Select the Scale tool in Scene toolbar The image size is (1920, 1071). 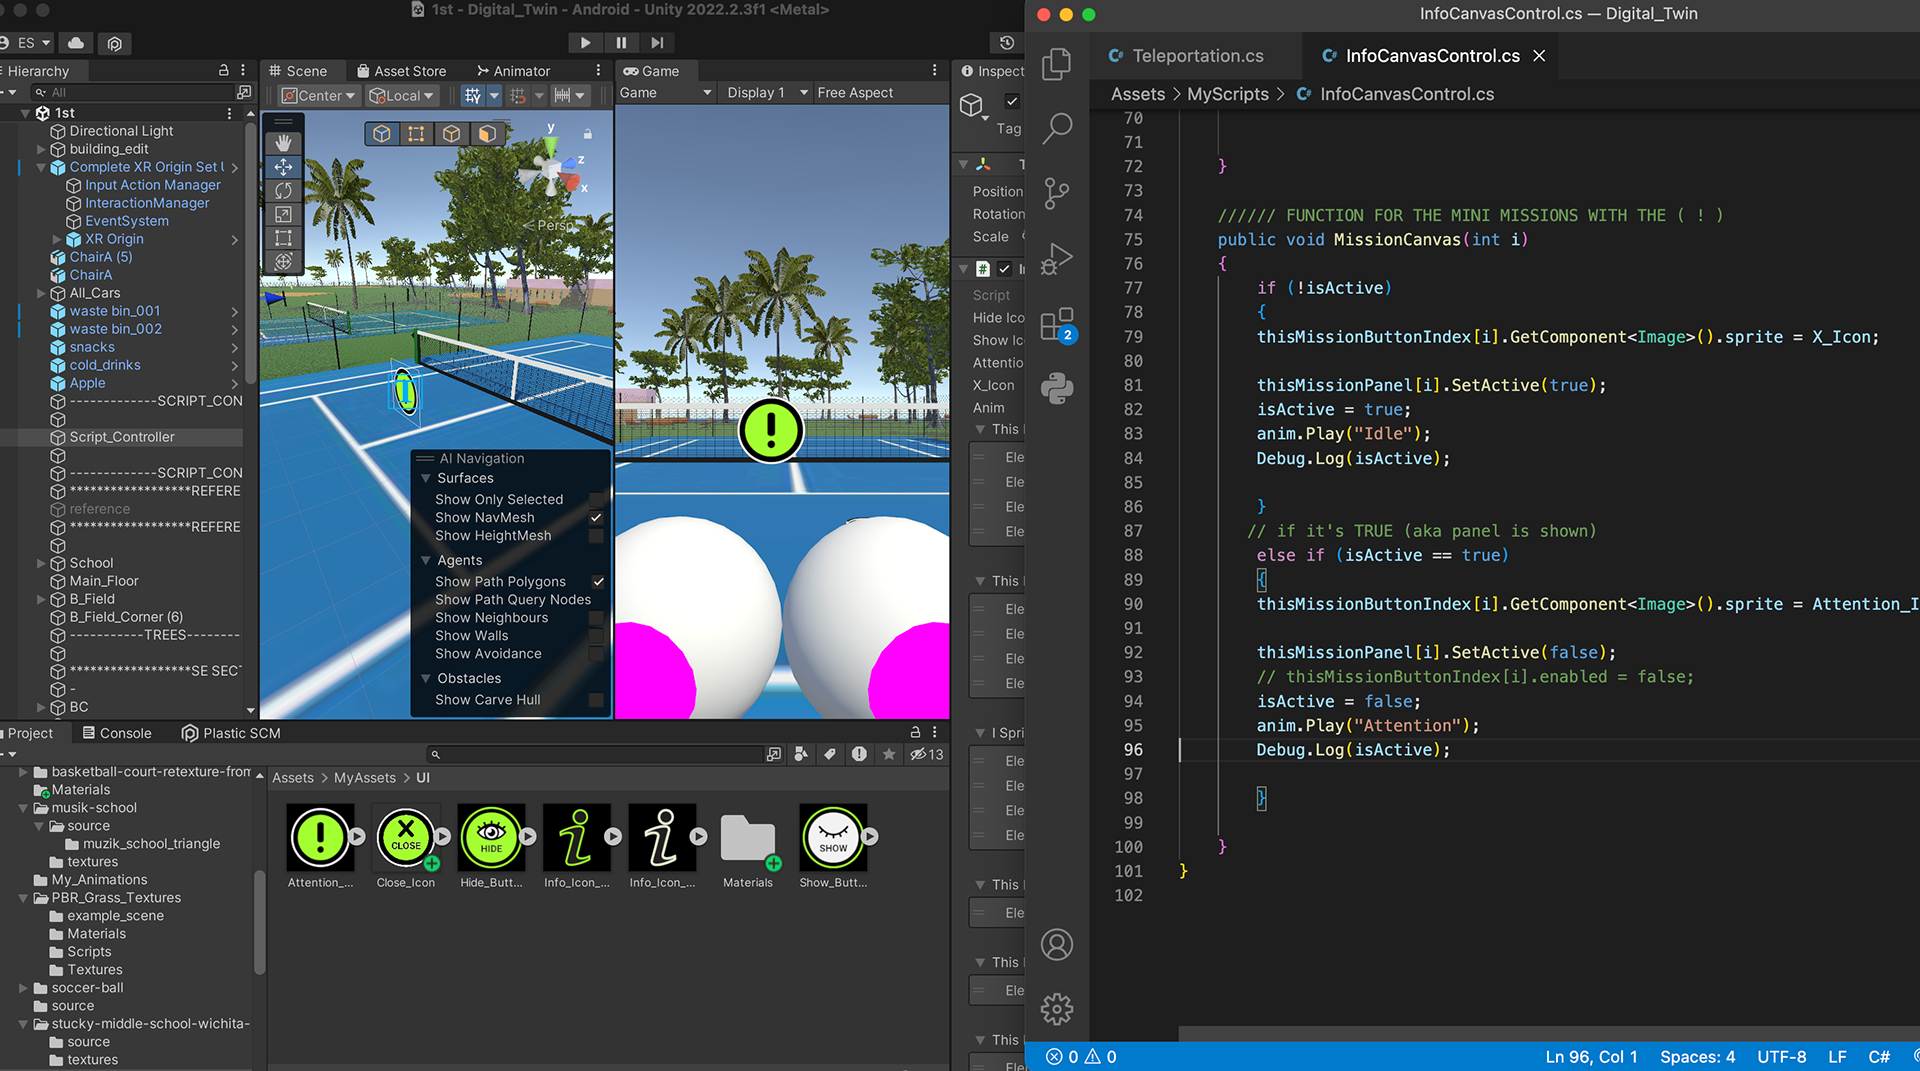[x=284, y=215]
